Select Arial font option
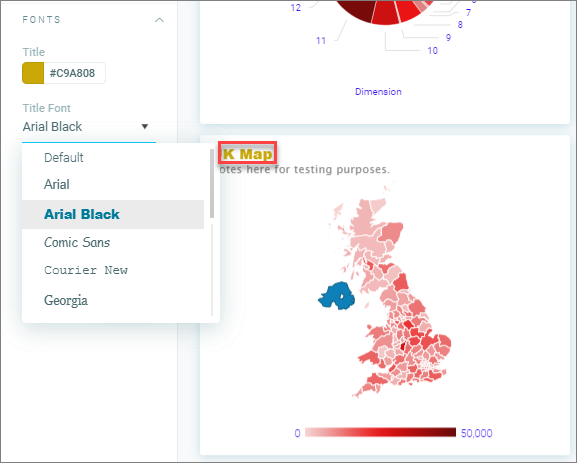The width and height of the screenshot is (577, 463). (113, 184)
